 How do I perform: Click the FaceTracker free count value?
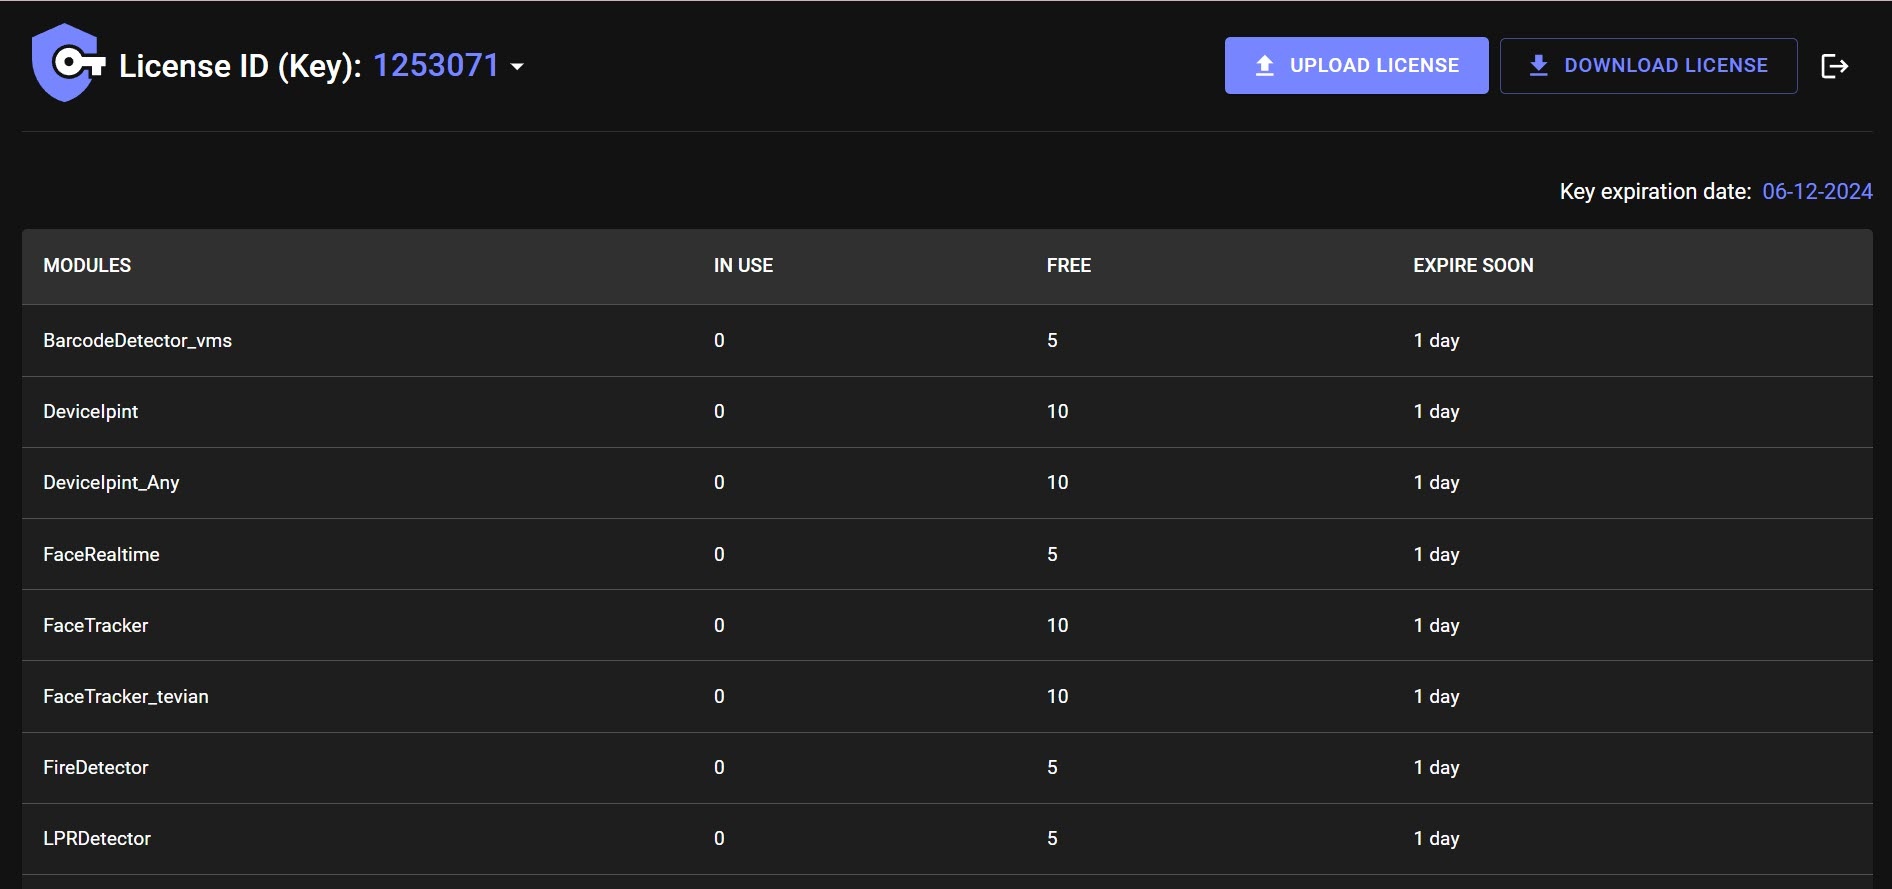1057,626
